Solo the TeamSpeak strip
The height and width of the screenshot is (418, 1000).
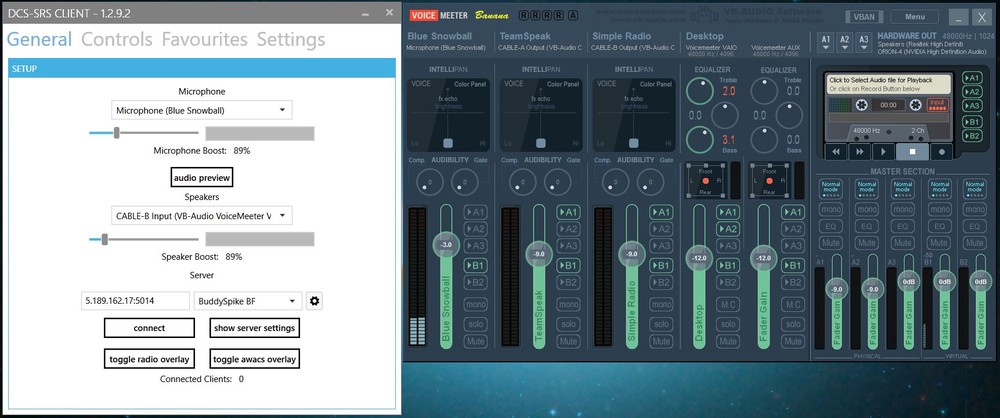568,324
